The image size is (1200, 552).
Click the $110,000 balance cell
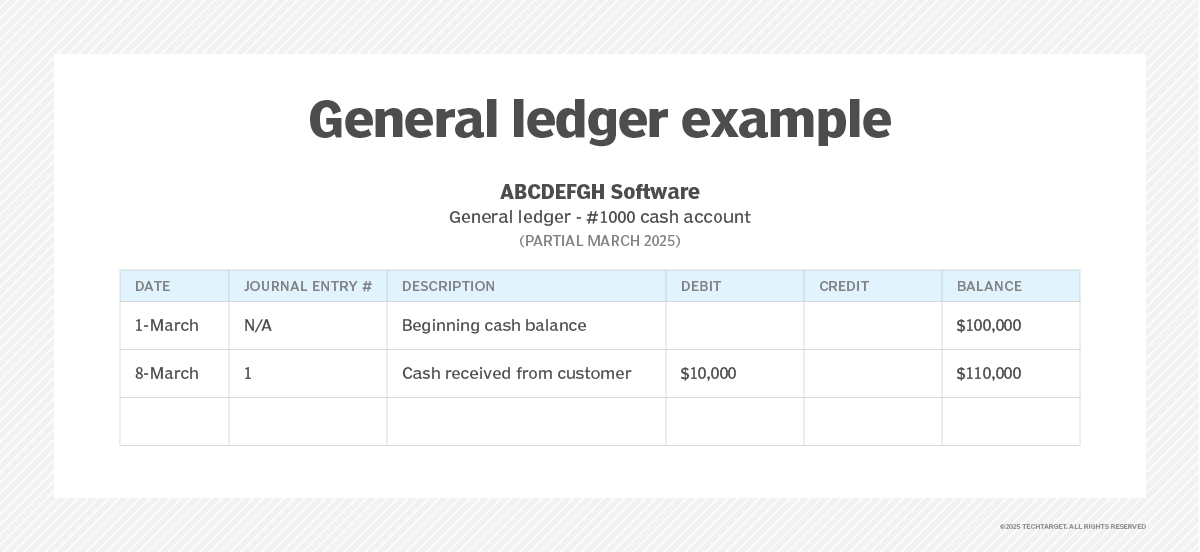coord(989,374)
